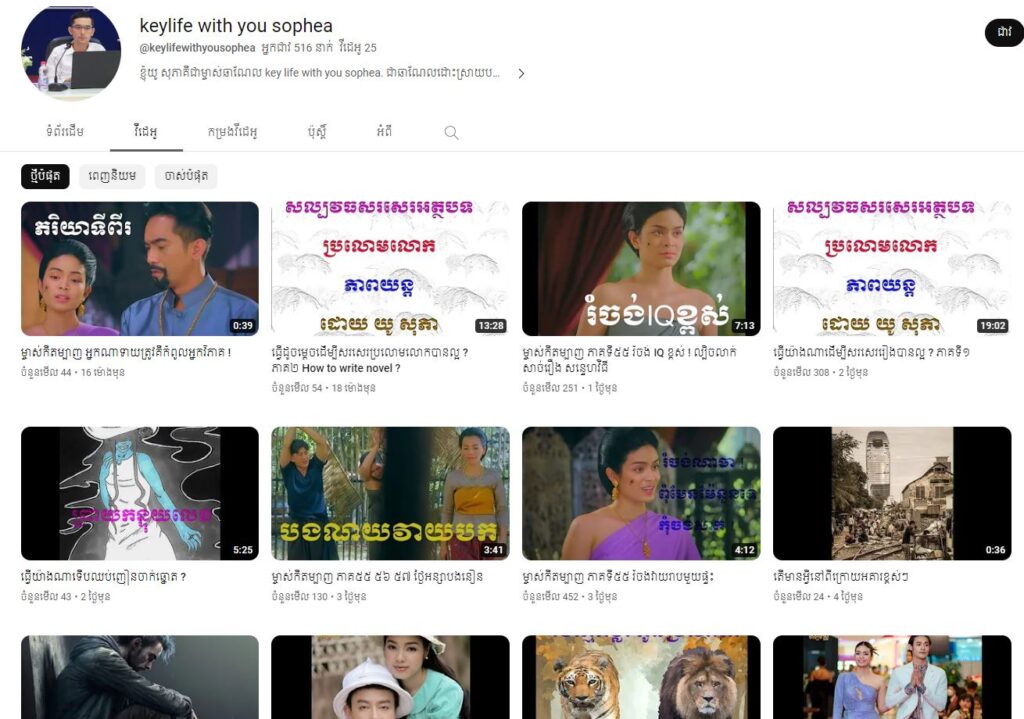Filter videos by ពេញនិយម popular chip
Viewport: 1024px width, 719px height.
(112, 176)
